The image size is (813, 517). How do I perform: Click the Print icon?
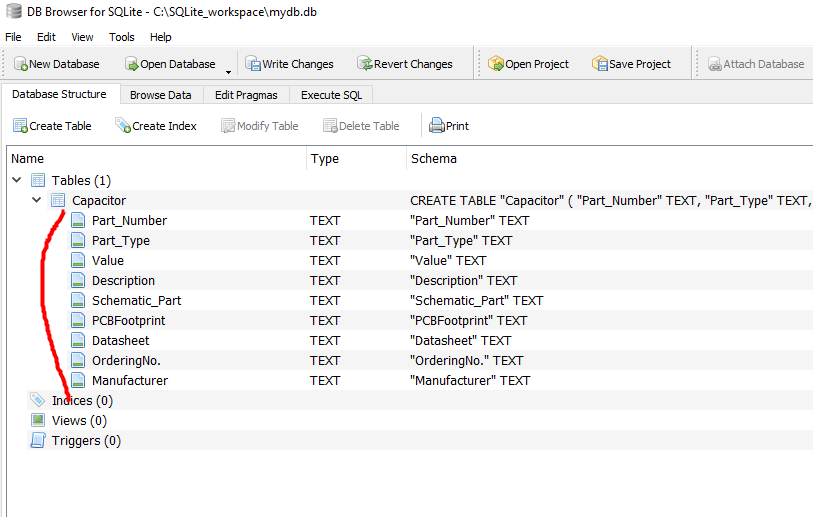pos(437,125)
